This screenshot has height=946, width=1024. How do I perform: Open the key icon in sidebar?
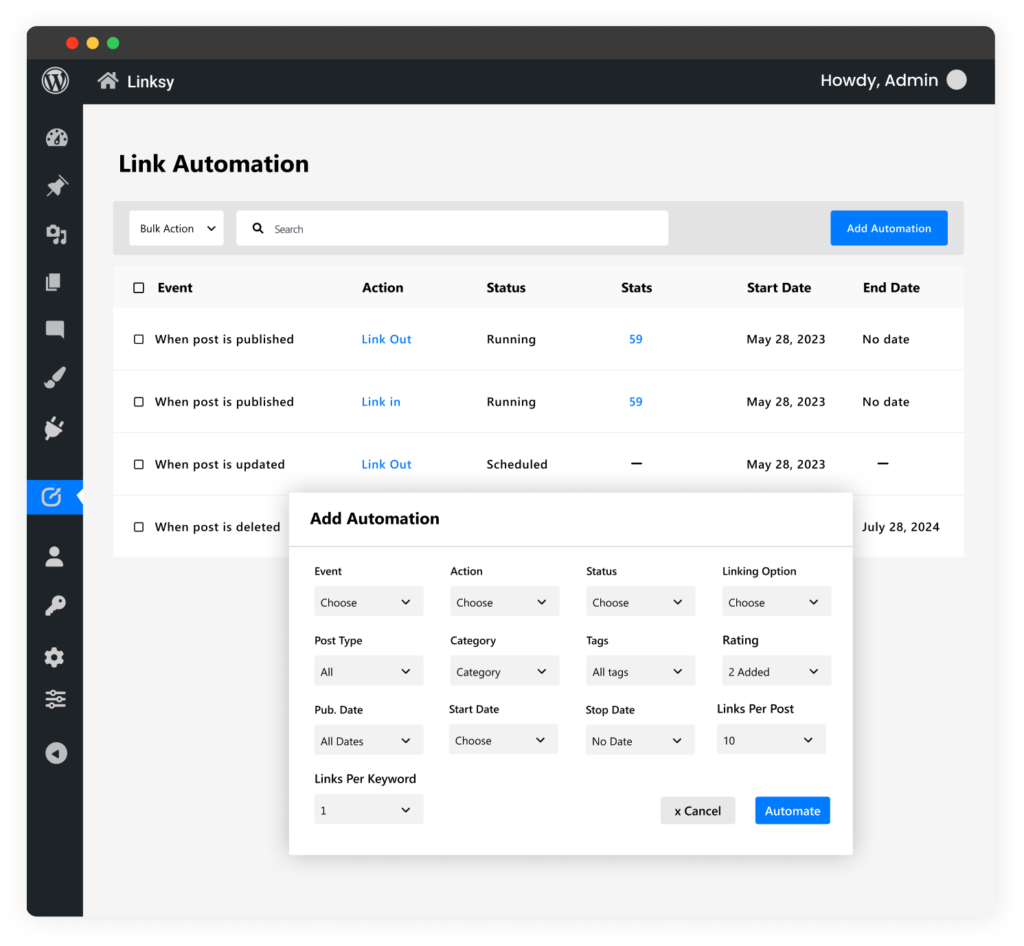point(55,606)
